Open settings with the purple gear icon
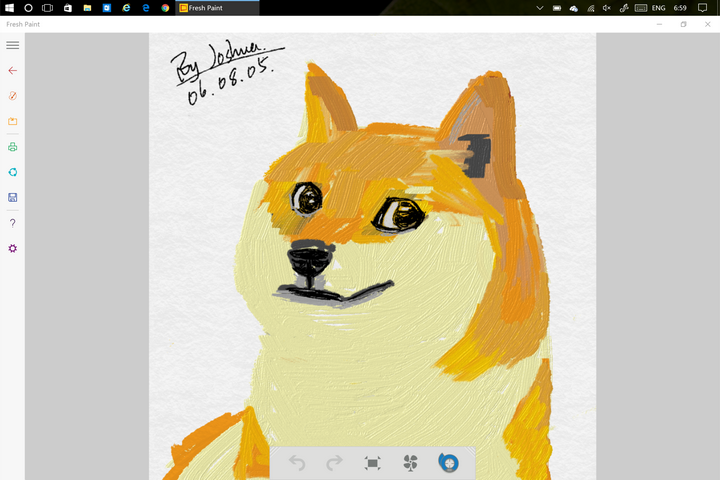The image size is (720, 480). tap(12, 248)
